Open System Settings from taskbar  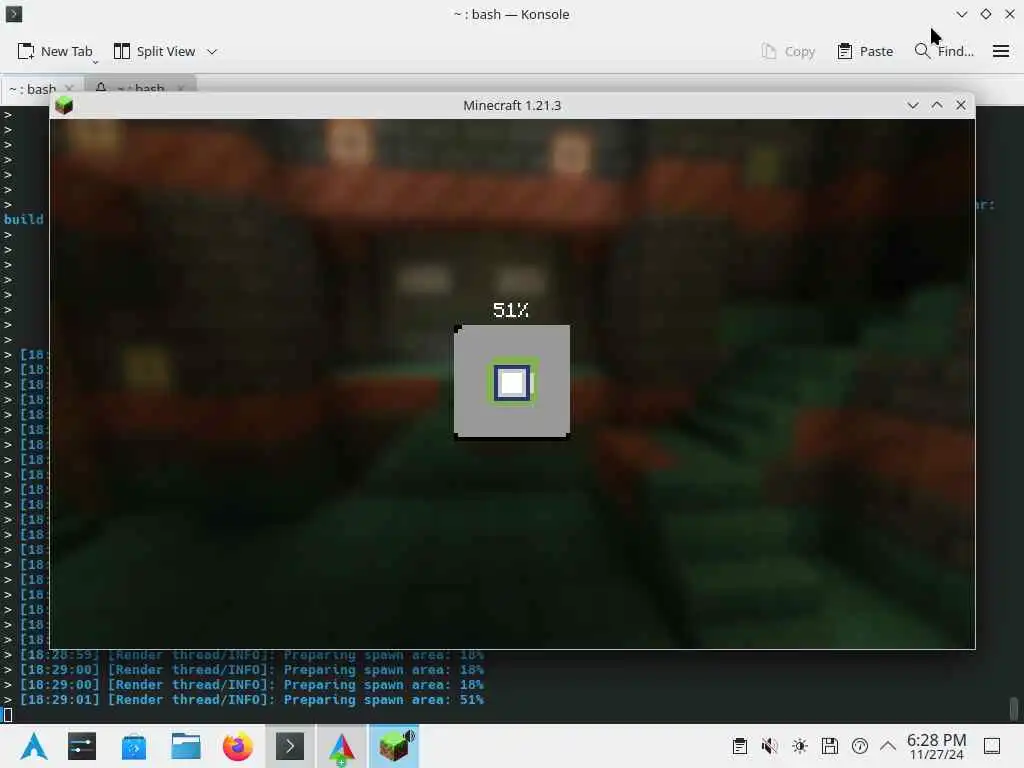82,746
